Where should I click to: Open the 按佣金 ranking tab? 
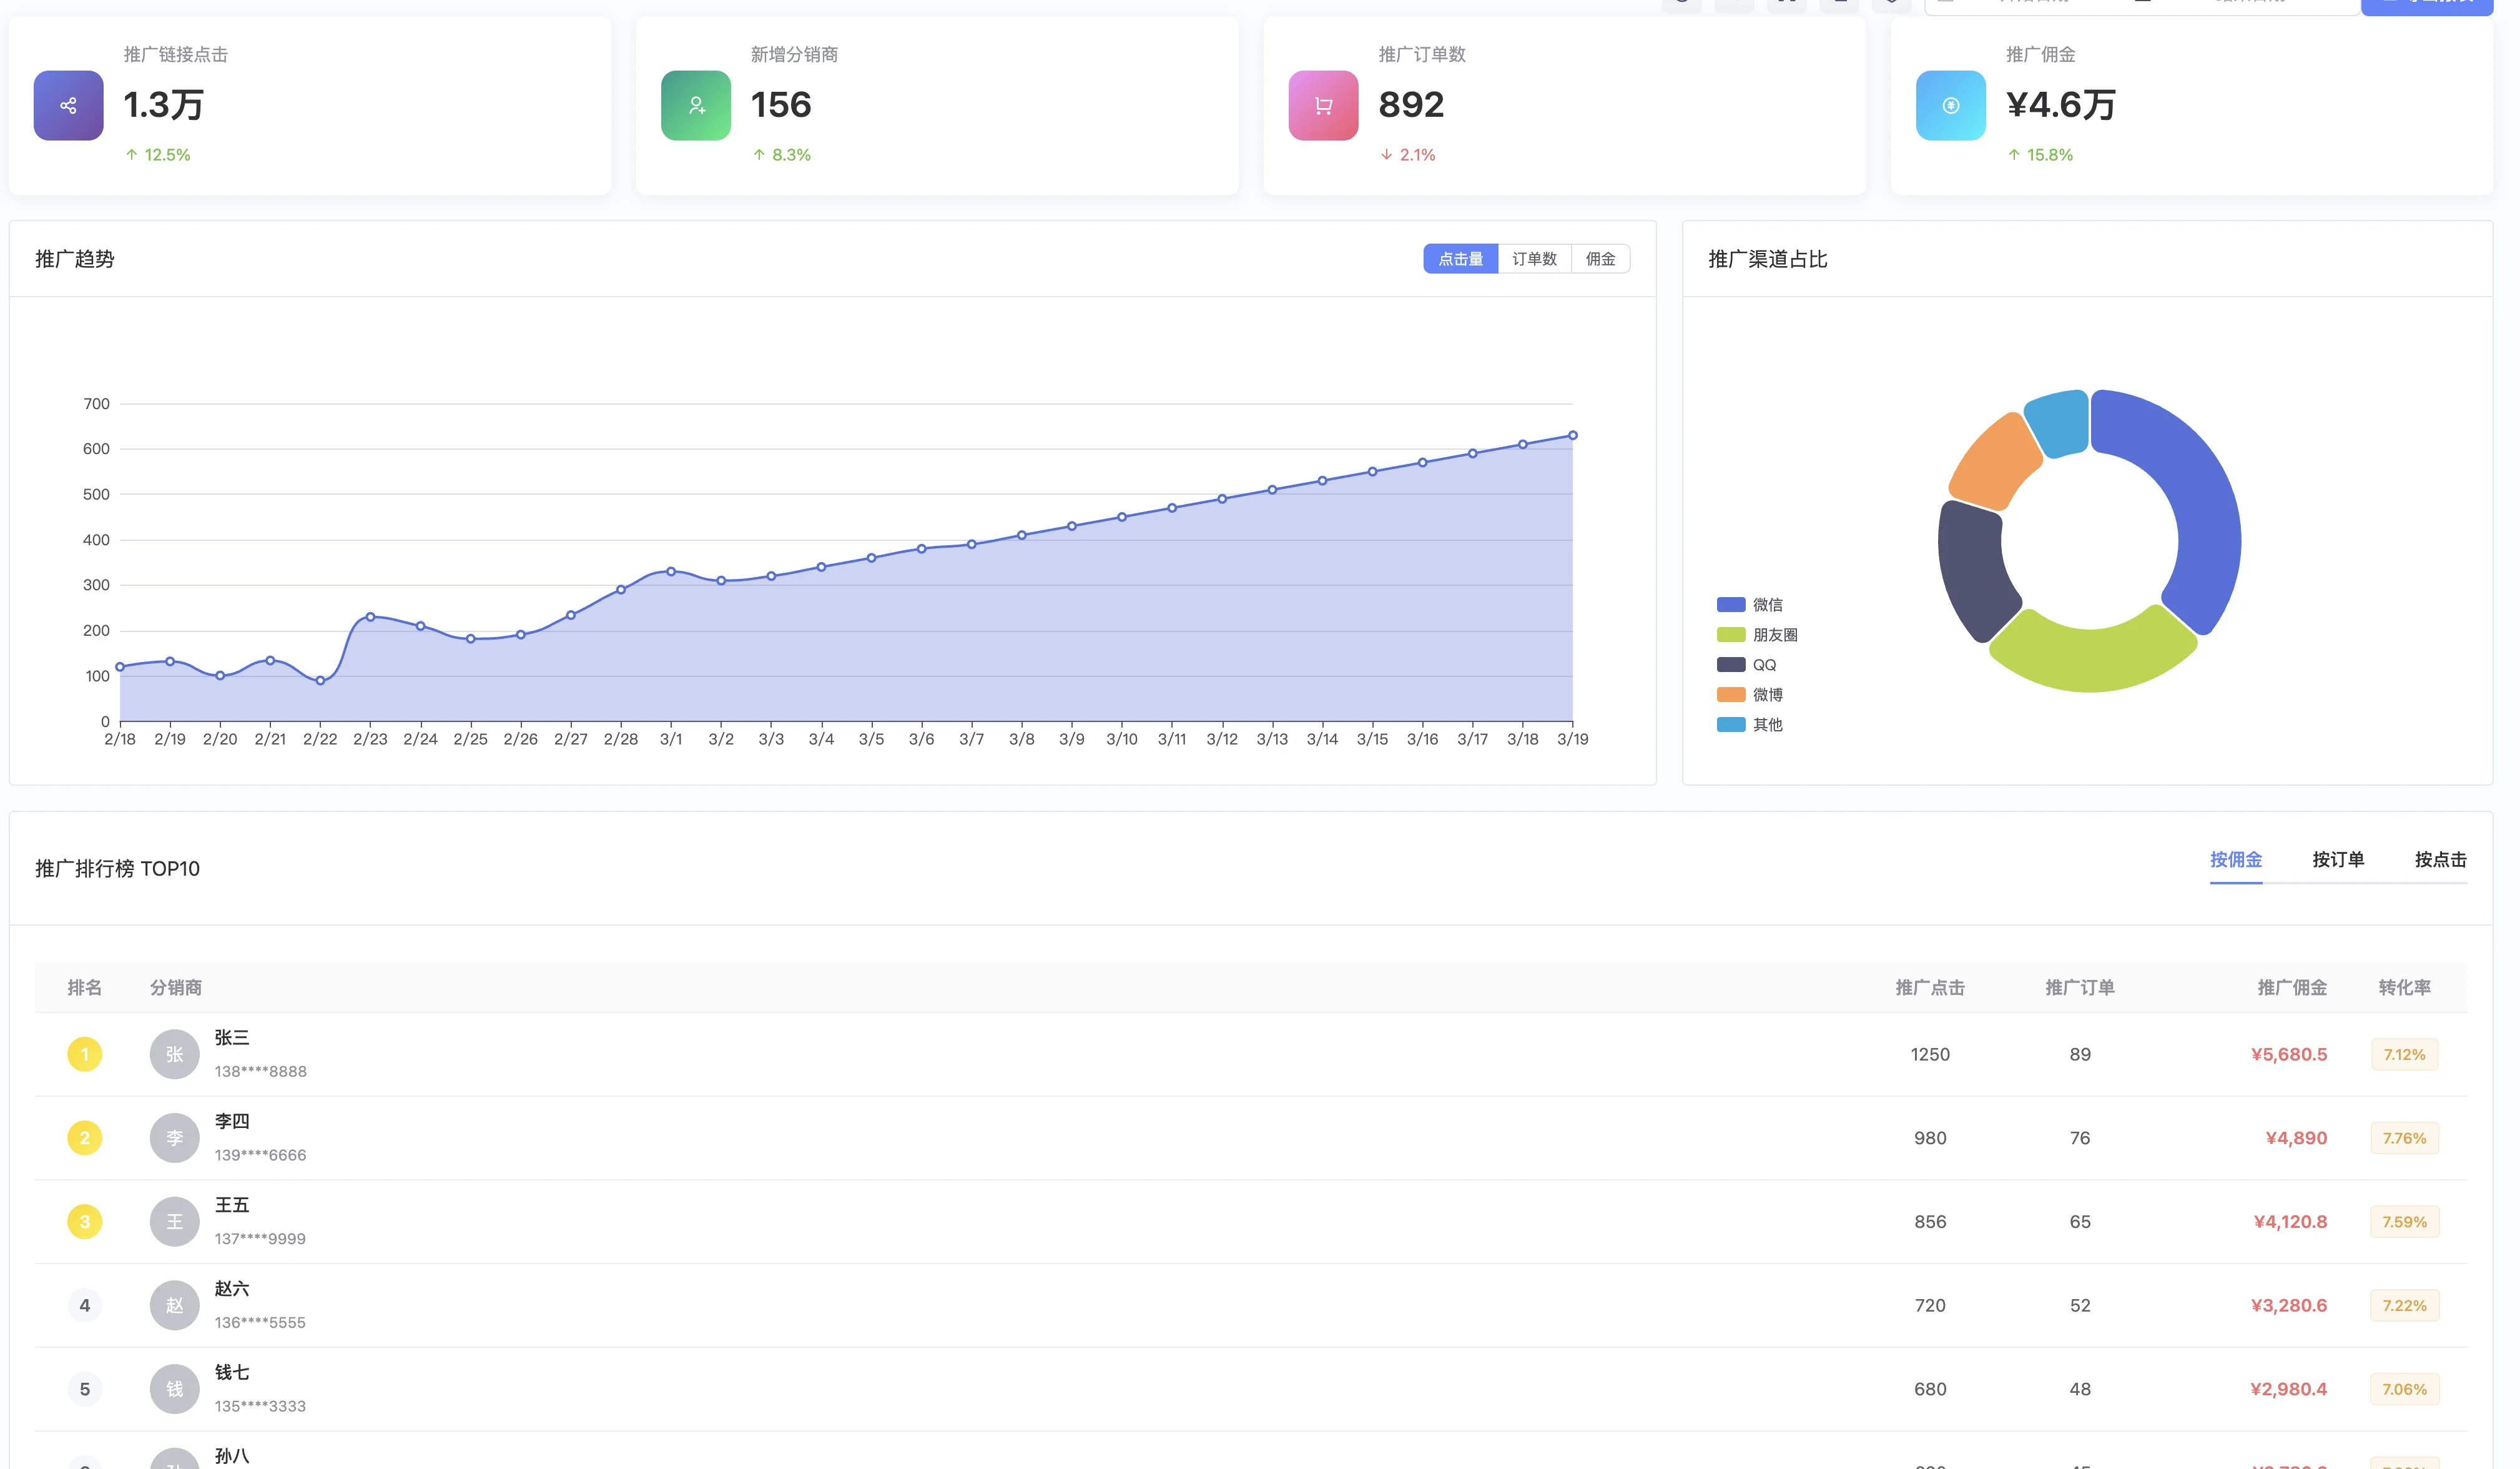click(x=2235, y=860)
